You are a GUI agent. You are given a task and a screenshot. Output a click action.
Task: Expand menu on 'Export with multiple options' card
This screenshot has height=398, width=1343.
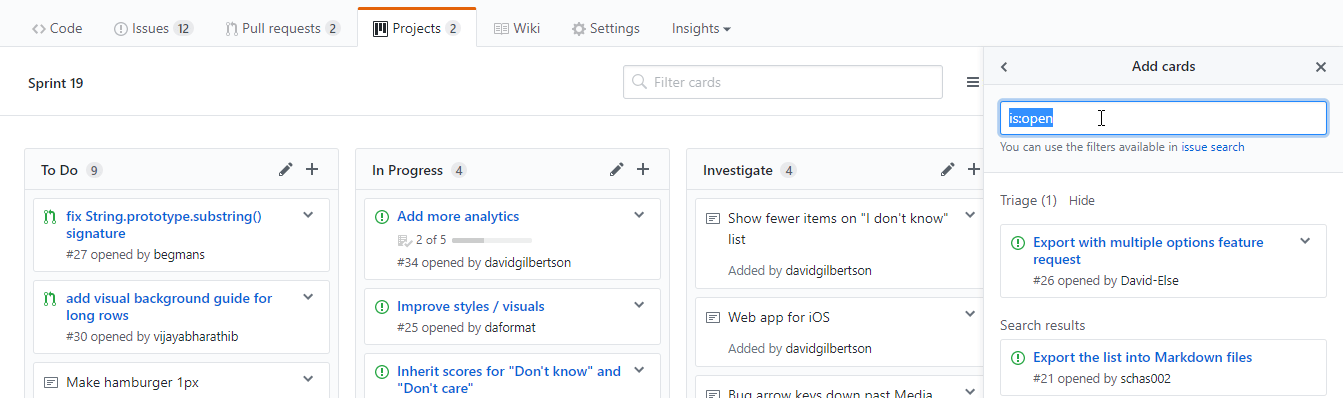point(1305,241)
